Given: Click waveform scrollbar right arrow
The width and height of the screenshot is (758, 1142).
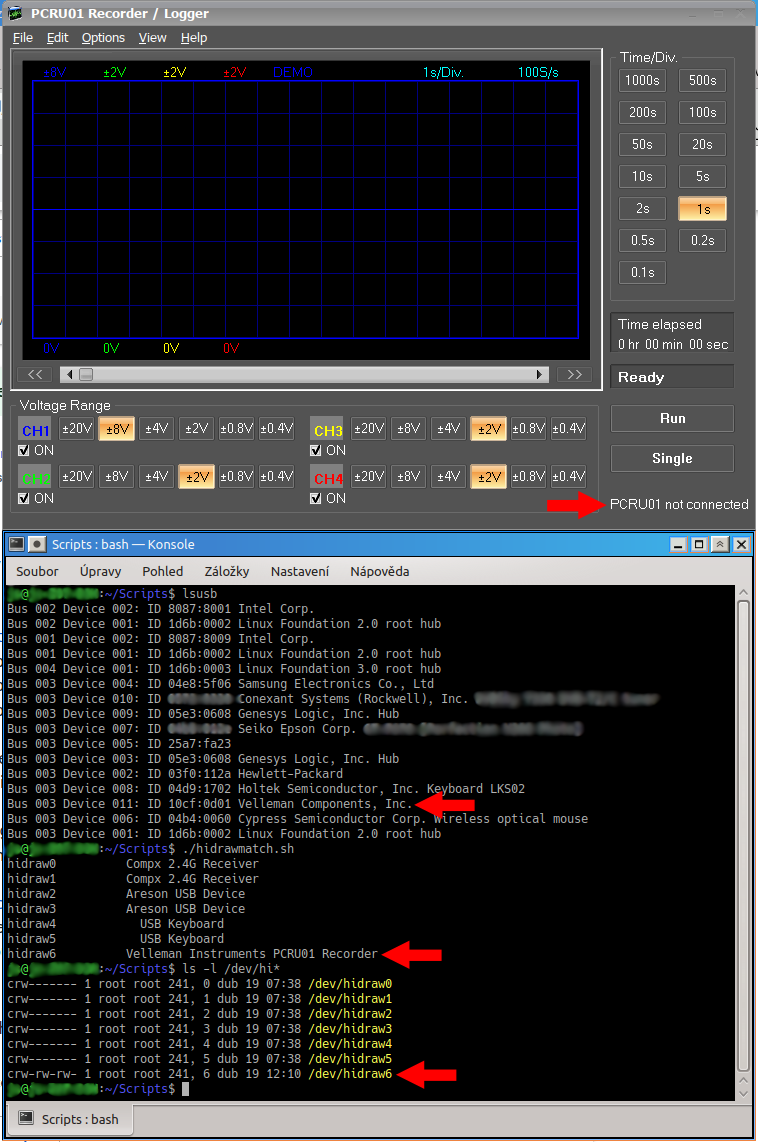Looking at the screenshot, I should (540, 374).
